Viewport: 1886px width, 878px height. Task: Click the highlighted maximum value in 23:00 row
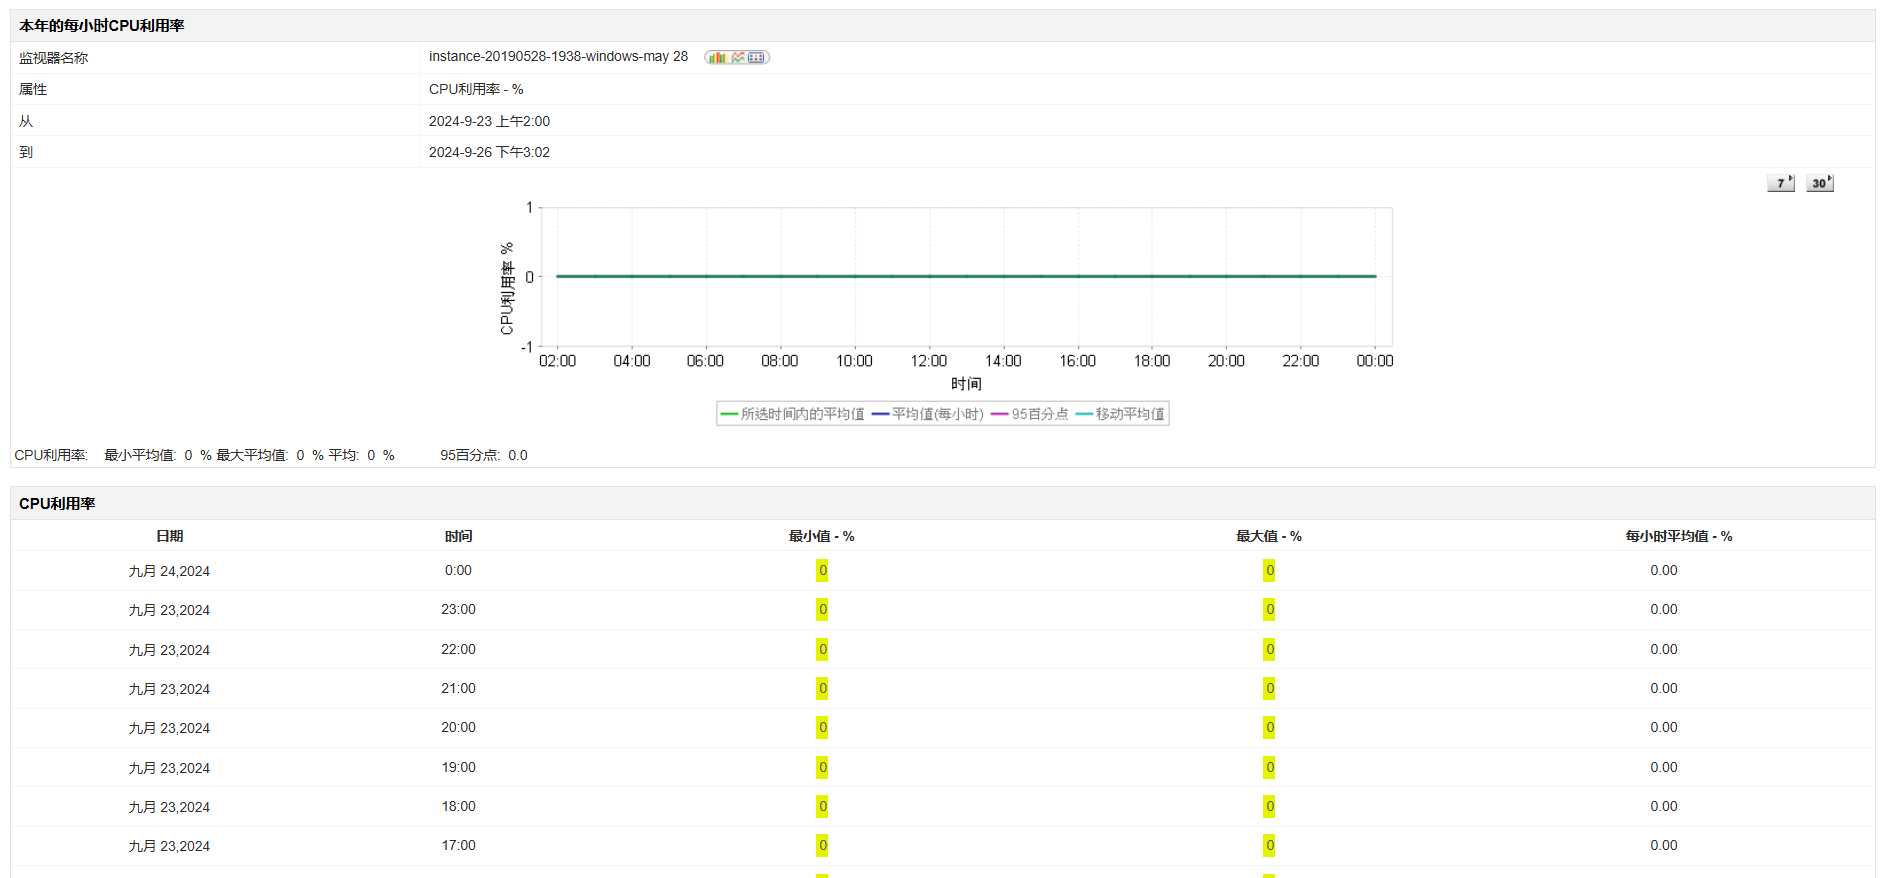click(x=1269, y=609)
